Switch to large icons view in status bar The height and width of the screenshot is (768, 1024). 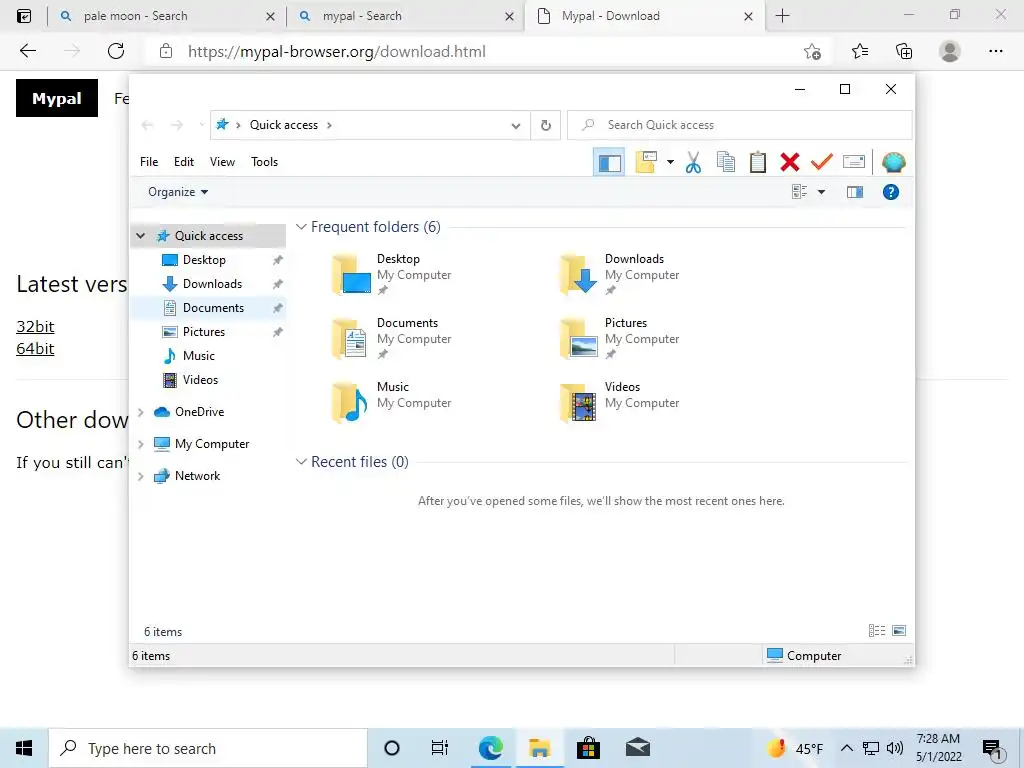(x=899, y=631)
